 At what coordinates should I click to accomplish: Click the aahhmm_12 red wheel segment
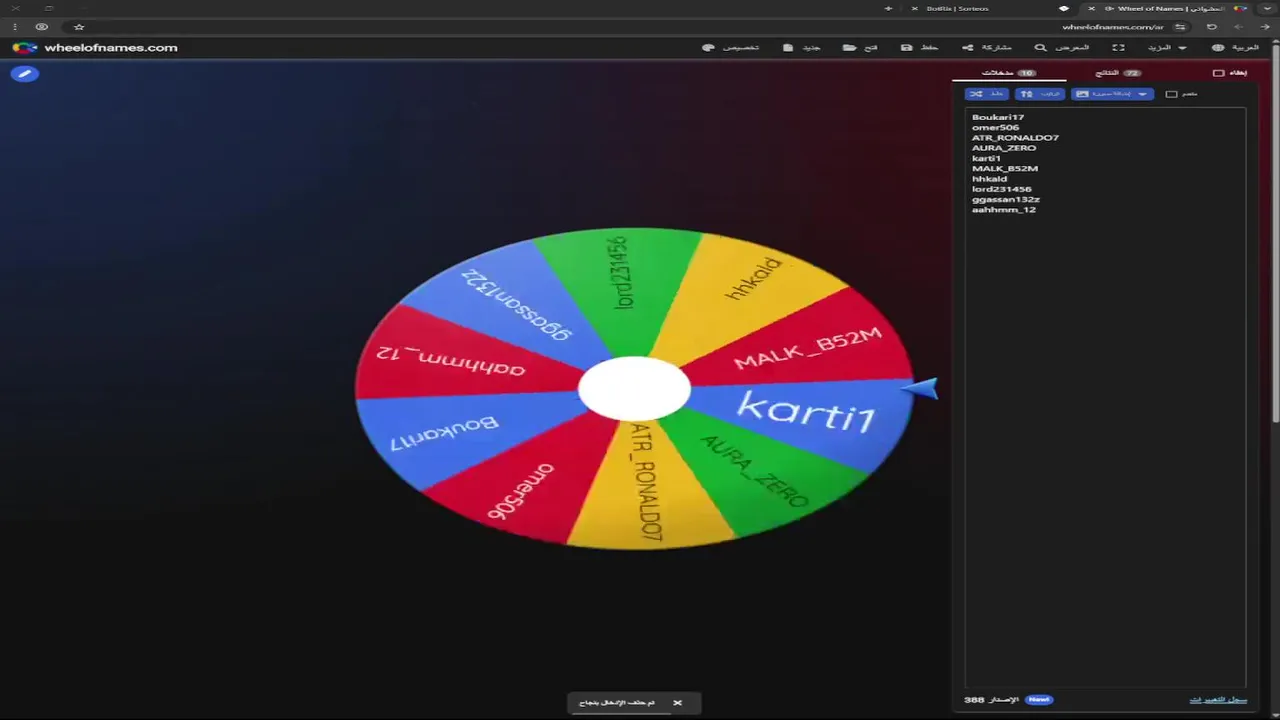(450, 360)
